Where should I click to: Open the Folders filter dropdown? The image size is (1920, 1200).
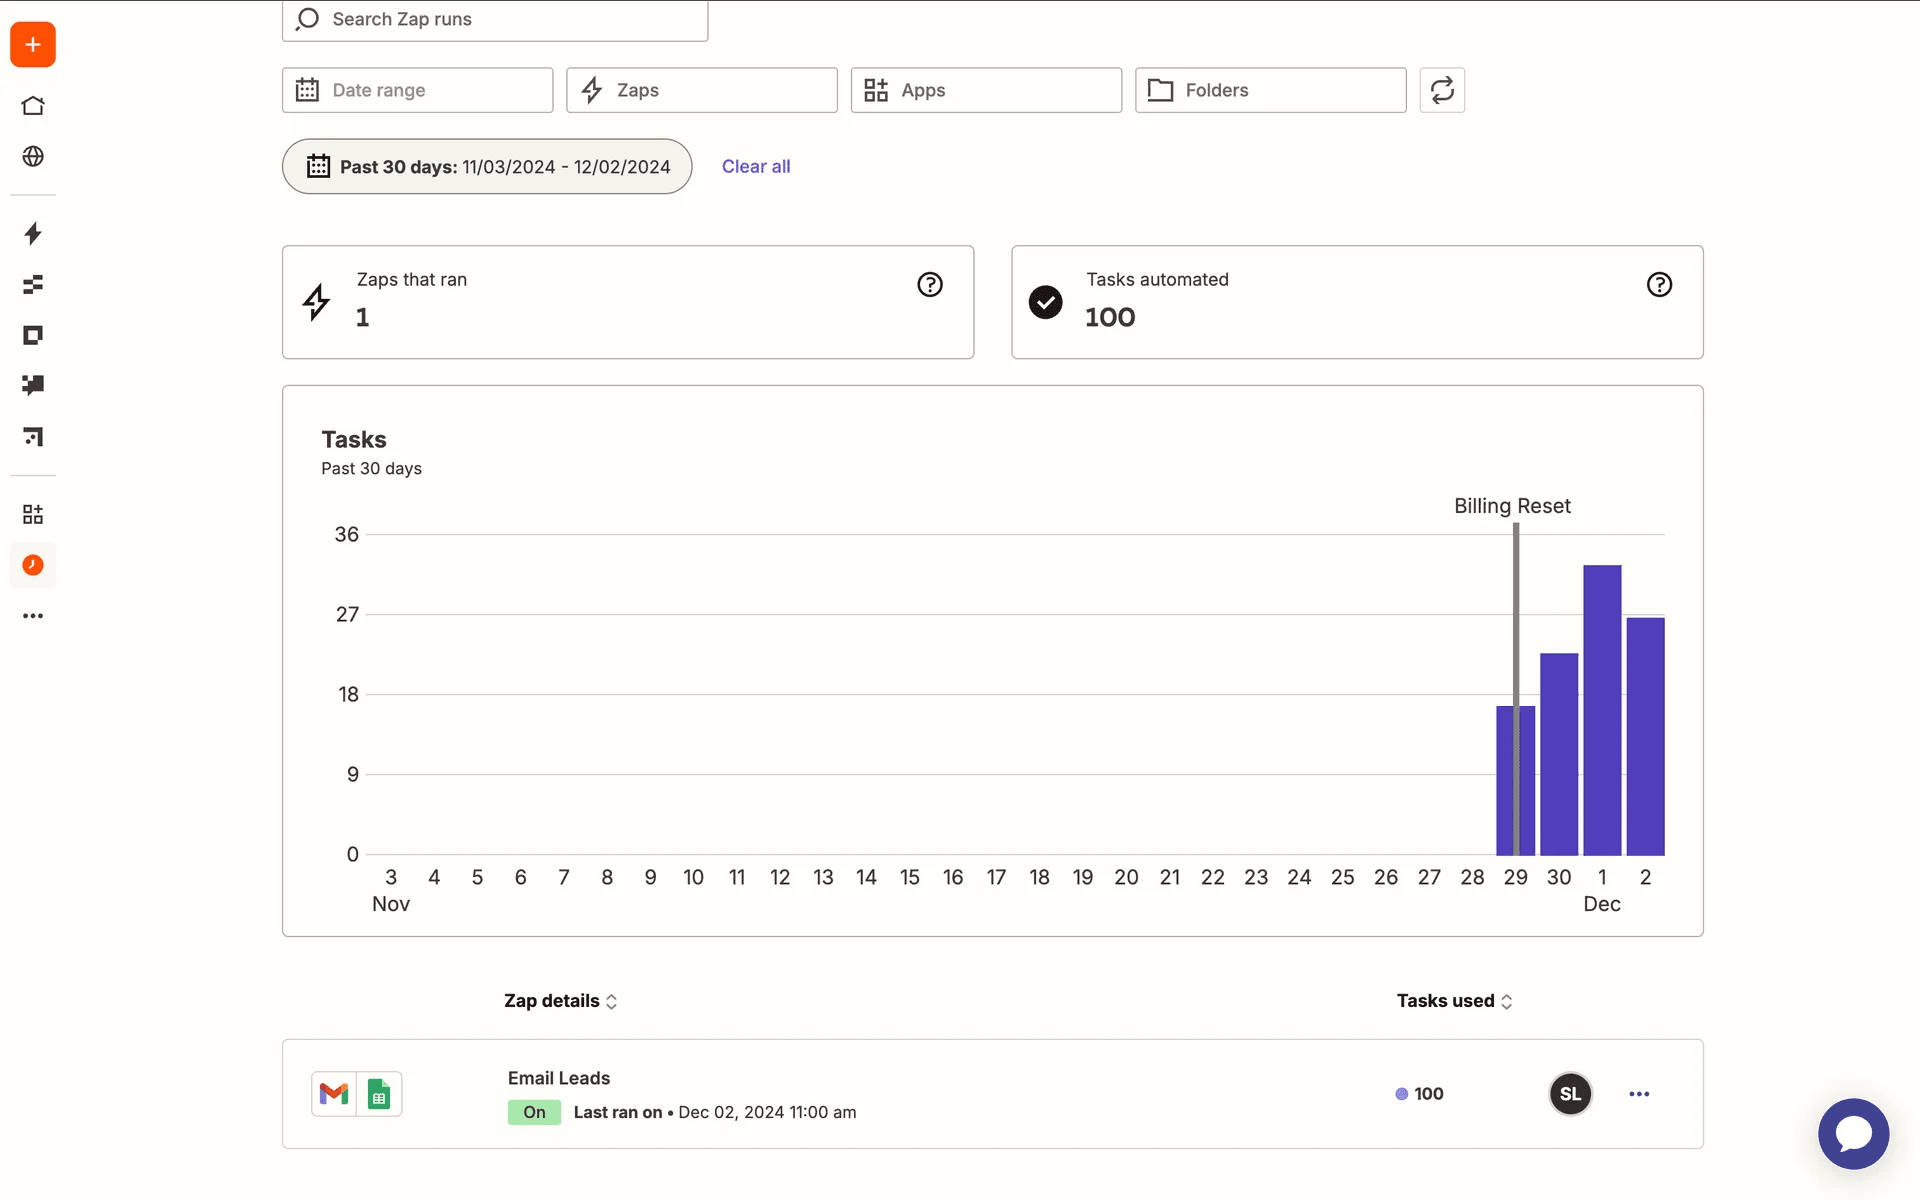(x=1270, y=90)
